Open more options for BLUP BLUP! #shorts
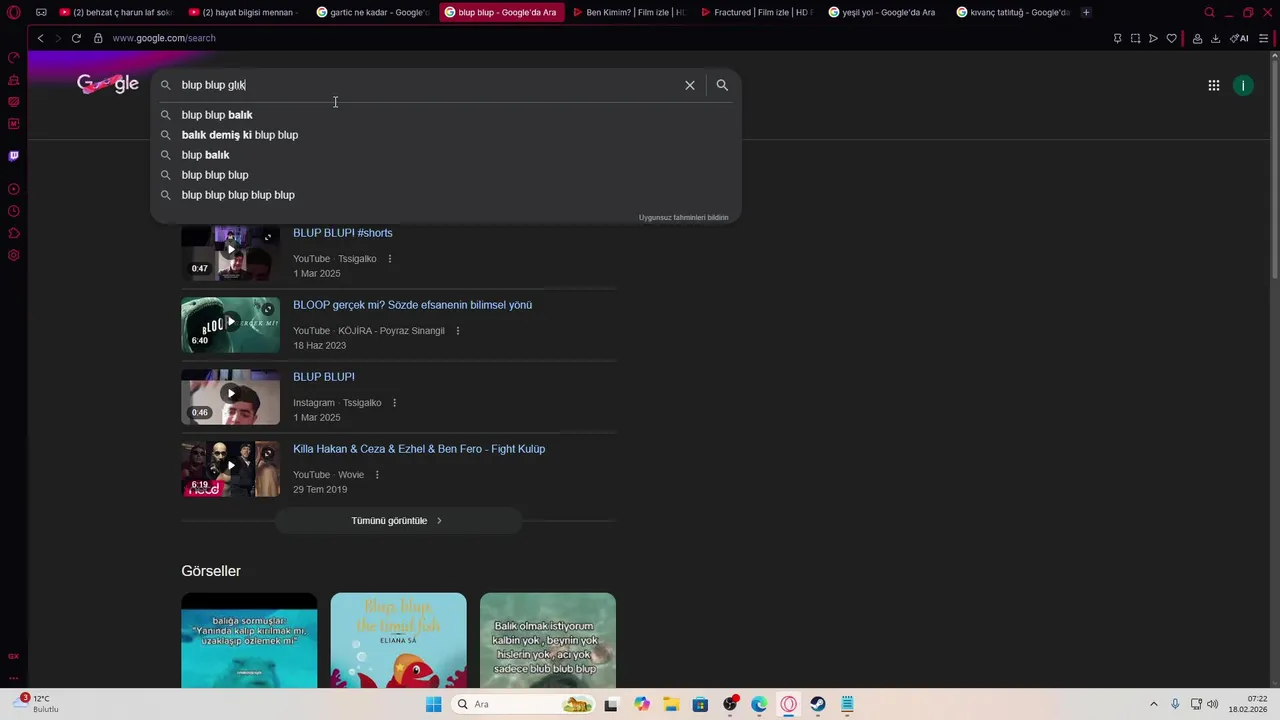The image size is (1280, 720). coord(390,259)
